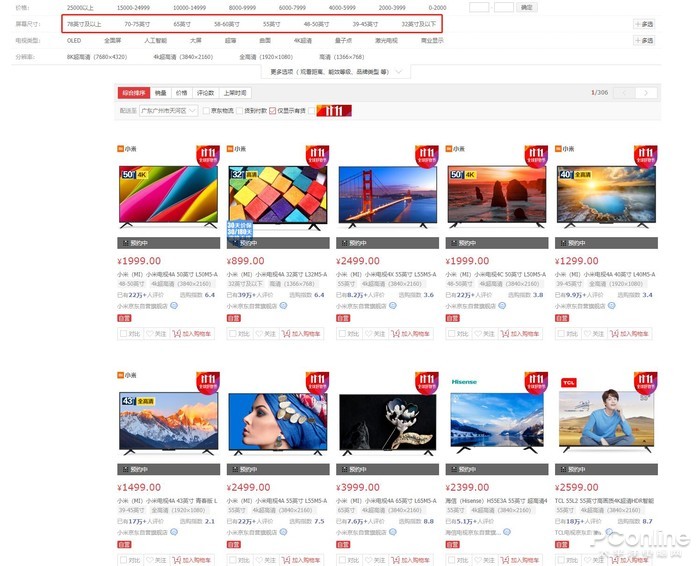Sort results by 销量 tab
The height and width of the screenshot is (566, 700).
tap(161, 93)
